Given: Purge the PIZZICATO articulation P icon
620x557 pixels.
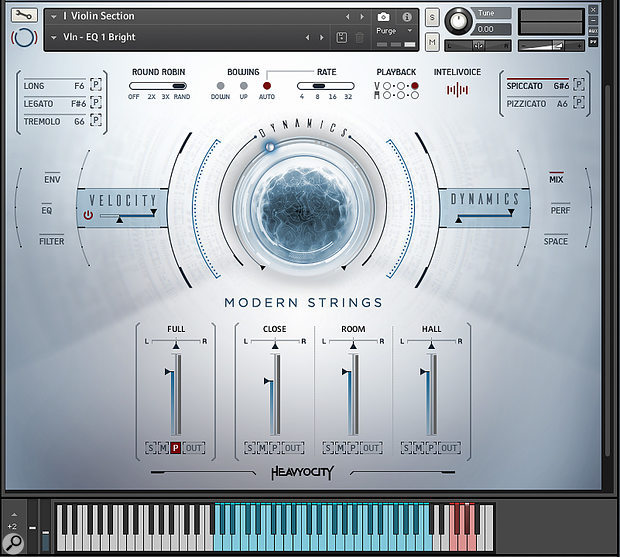Looking at the screenshot, I should point(579,103).
